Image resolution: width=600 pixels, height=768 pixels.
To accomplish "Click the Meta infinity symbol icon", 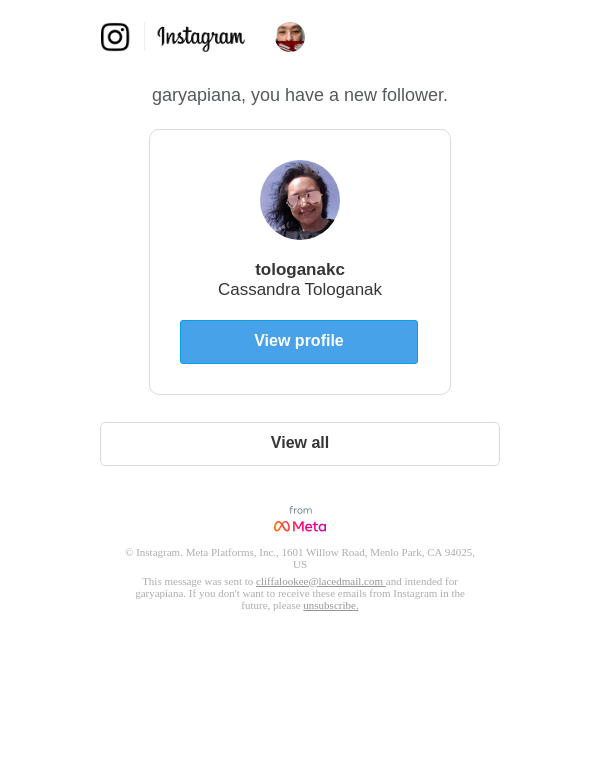I will (282, 527).
